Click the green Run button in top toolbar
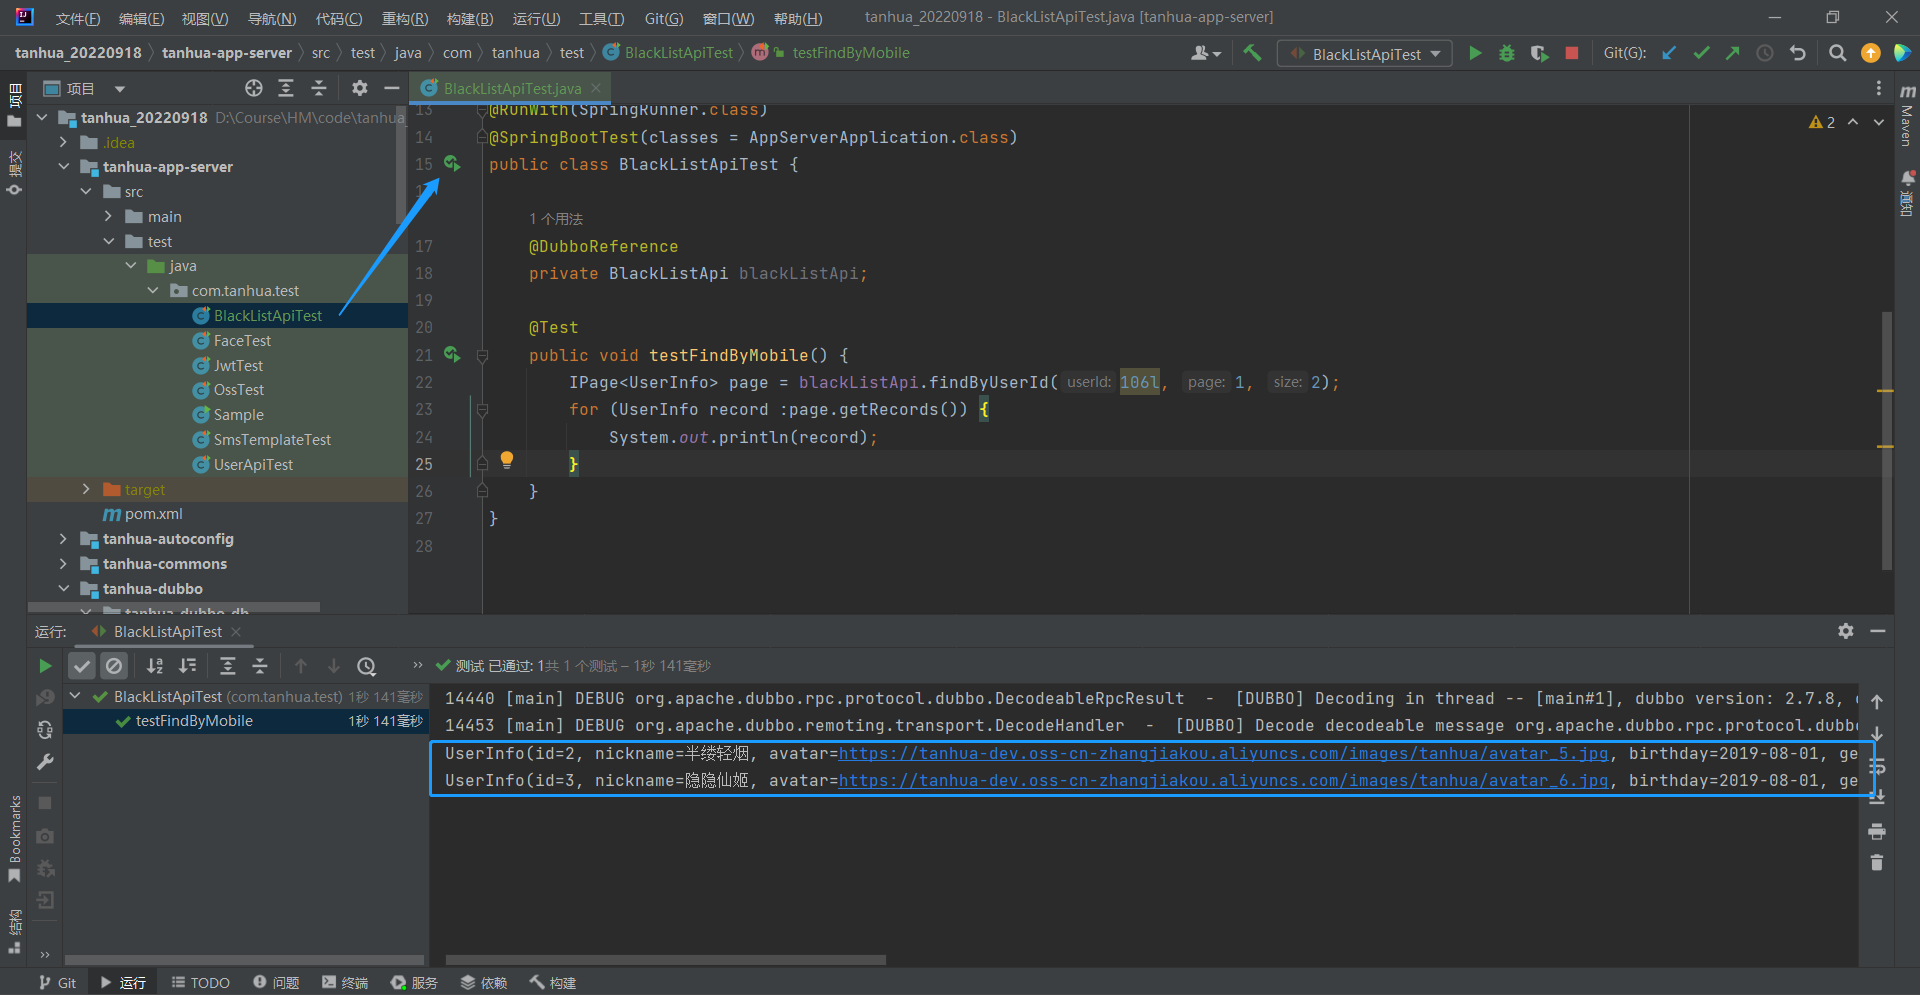This screenshot has width=1920, height=995. tap(1475, 54)
